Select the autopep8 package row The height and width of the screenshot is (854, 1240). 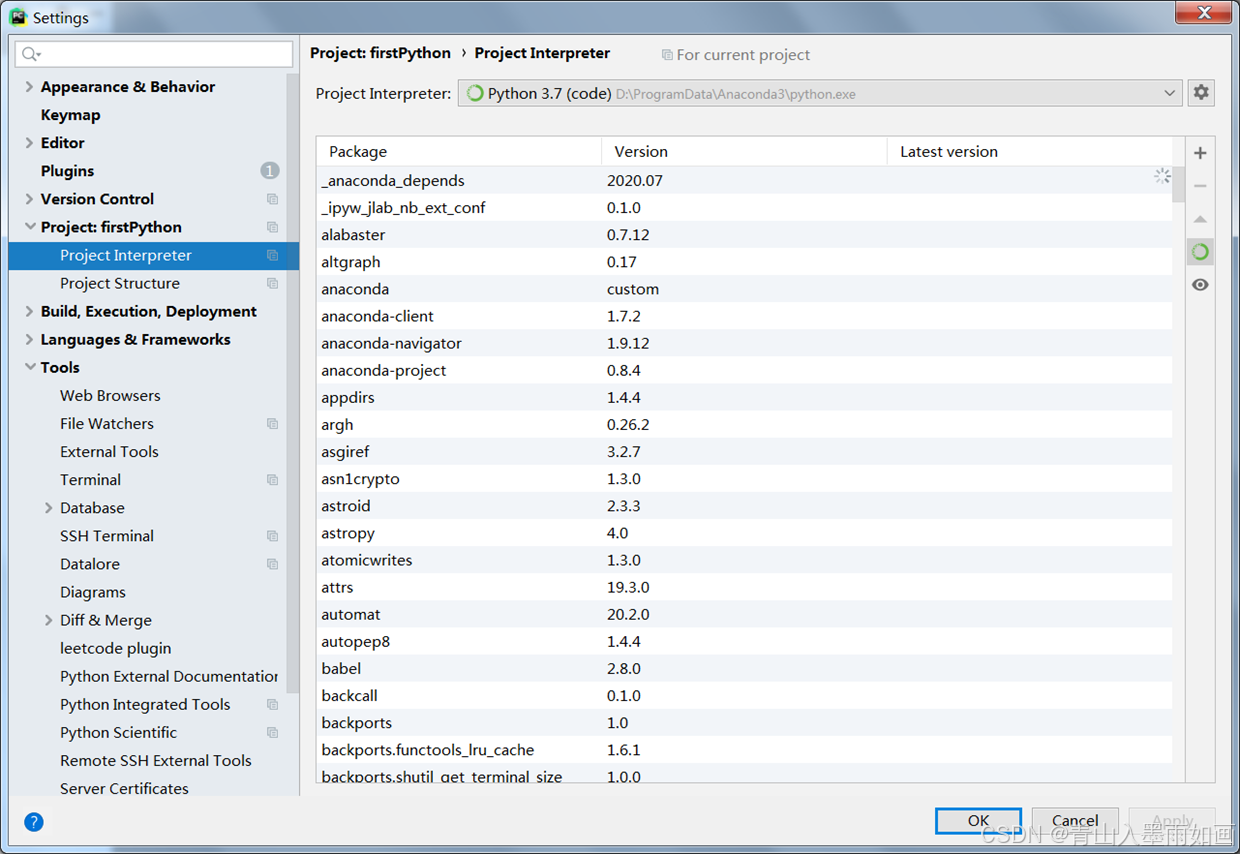(744, 641)
